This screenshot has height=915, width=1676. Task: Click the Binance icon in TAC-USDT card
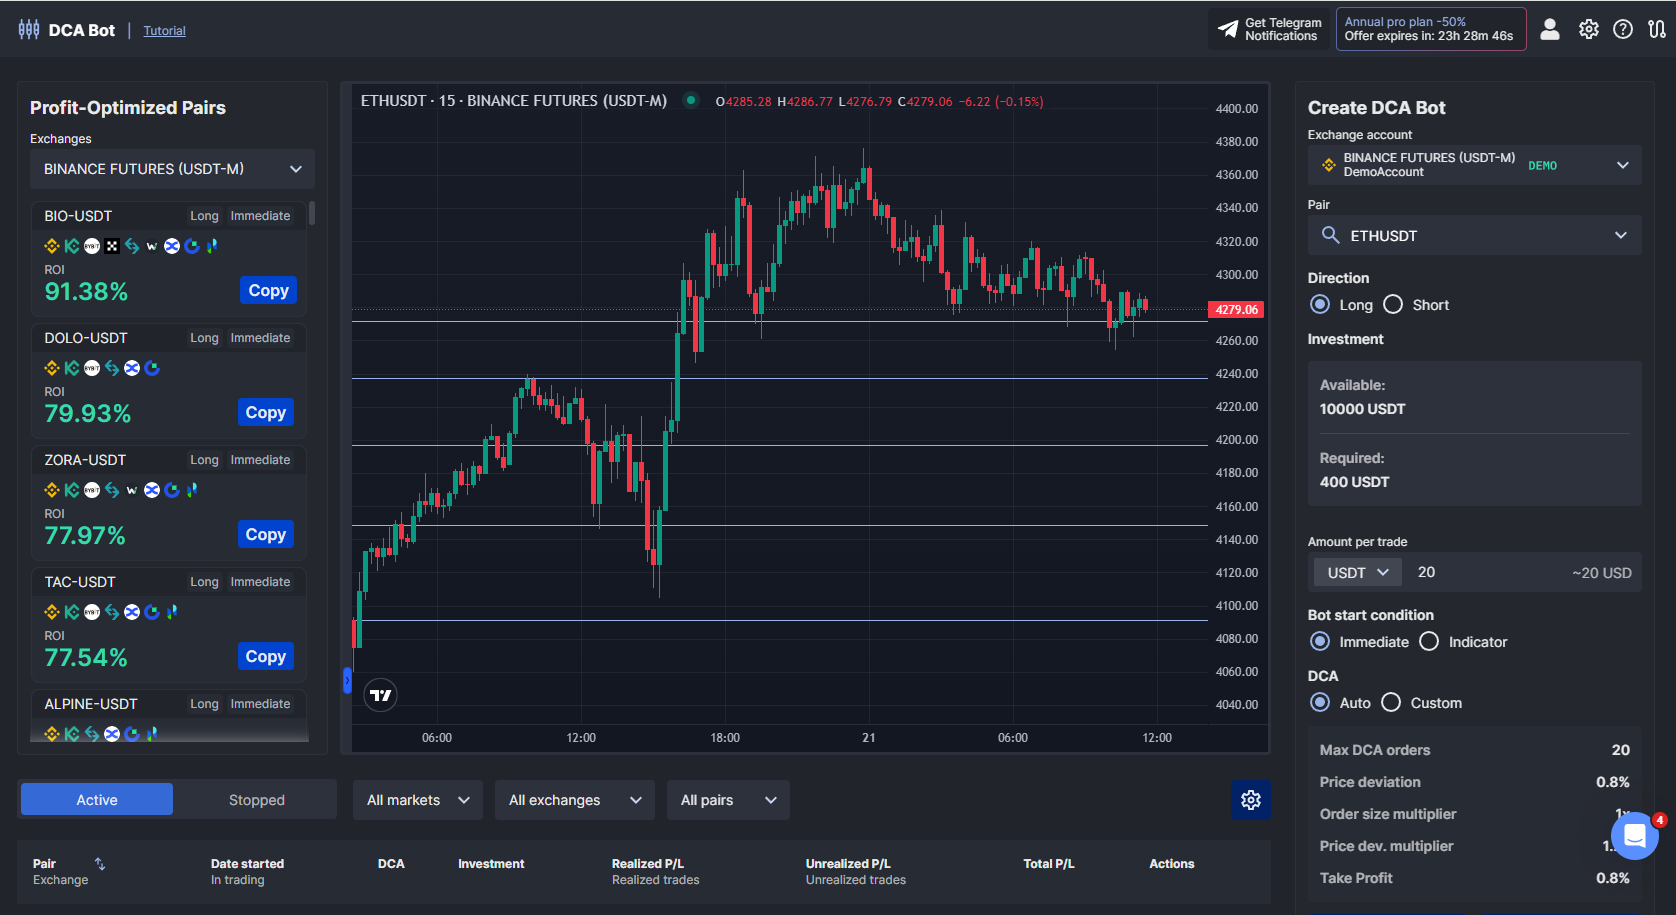pyautogui.click(x=52, y=612)
